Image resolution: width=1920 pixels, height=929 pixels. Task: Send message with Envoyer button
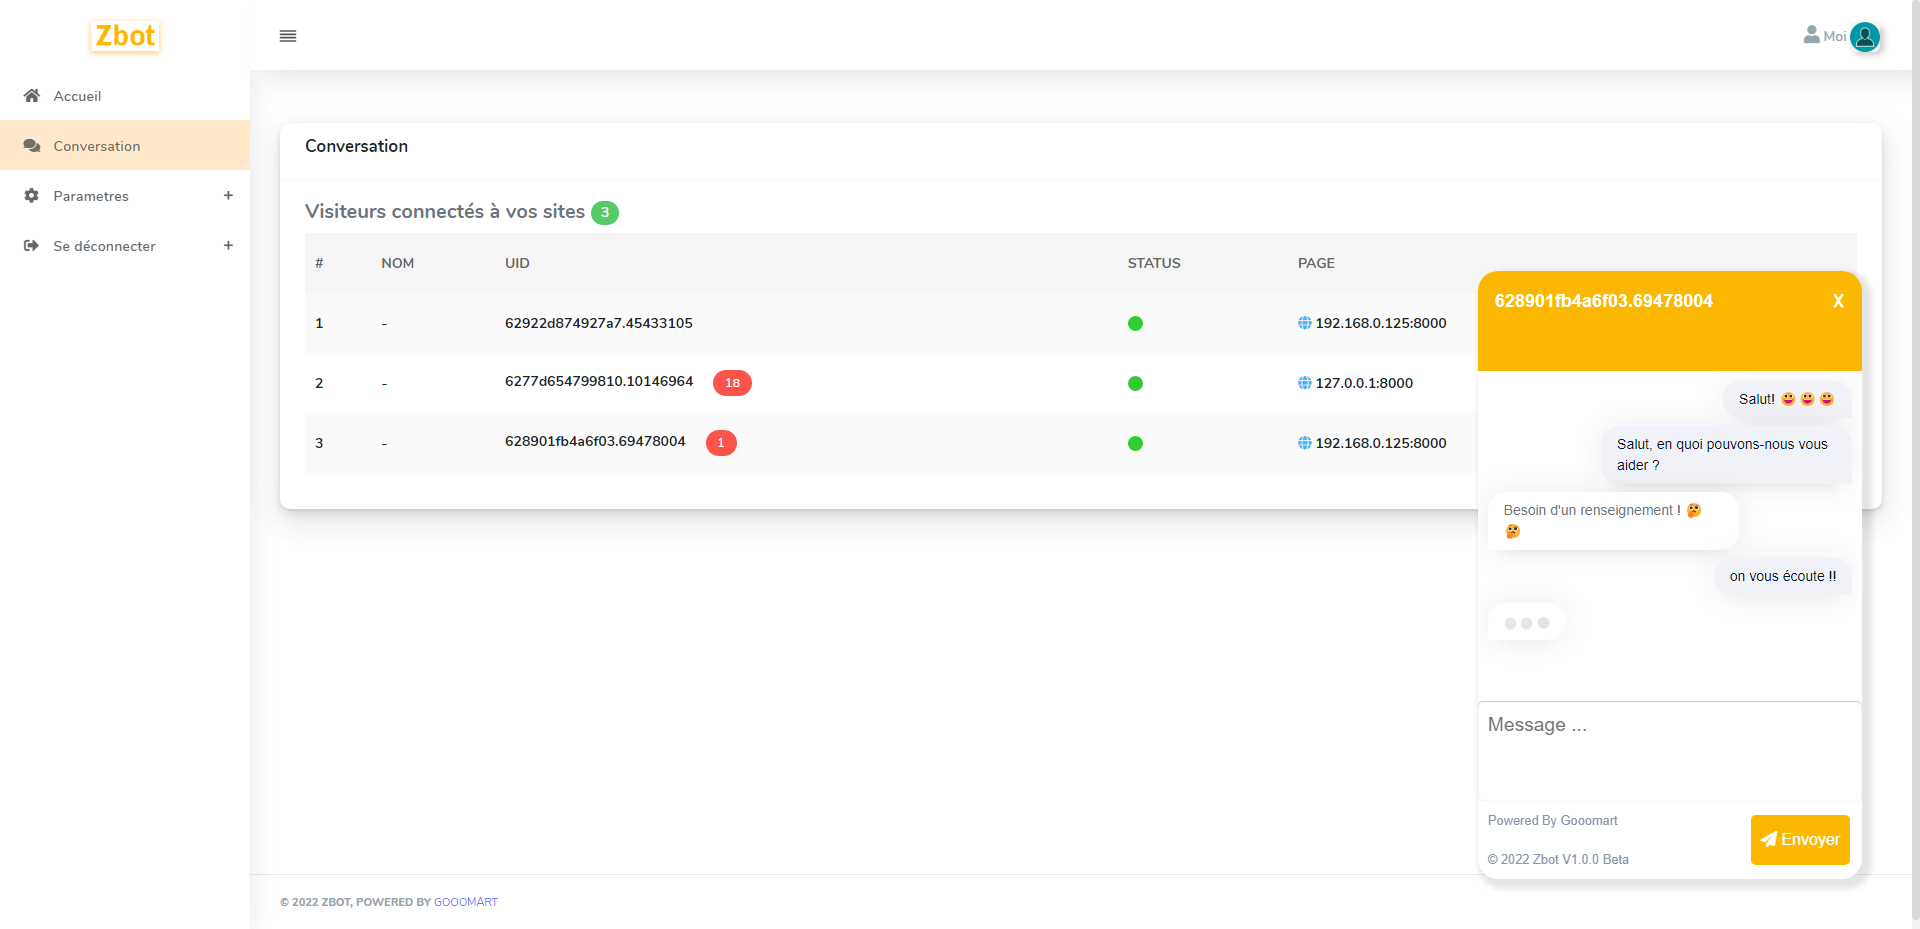(1800, 839)
